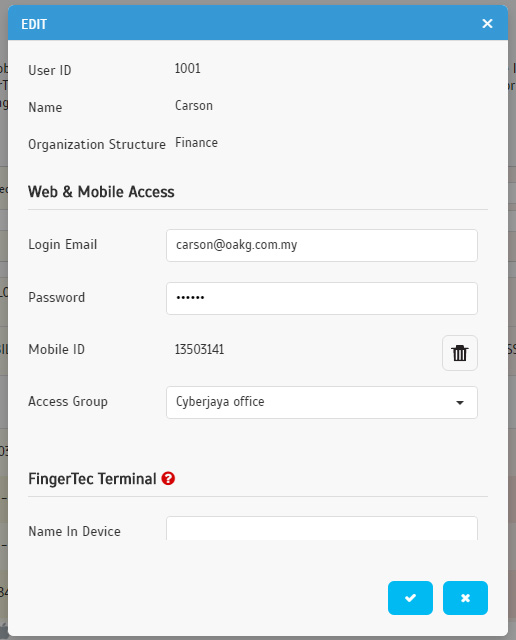Image resolution: width=516 pixels, height=640 pixels.
Task: Open the Cyberjaya office selection box
Action: click(x=322, y=402)
